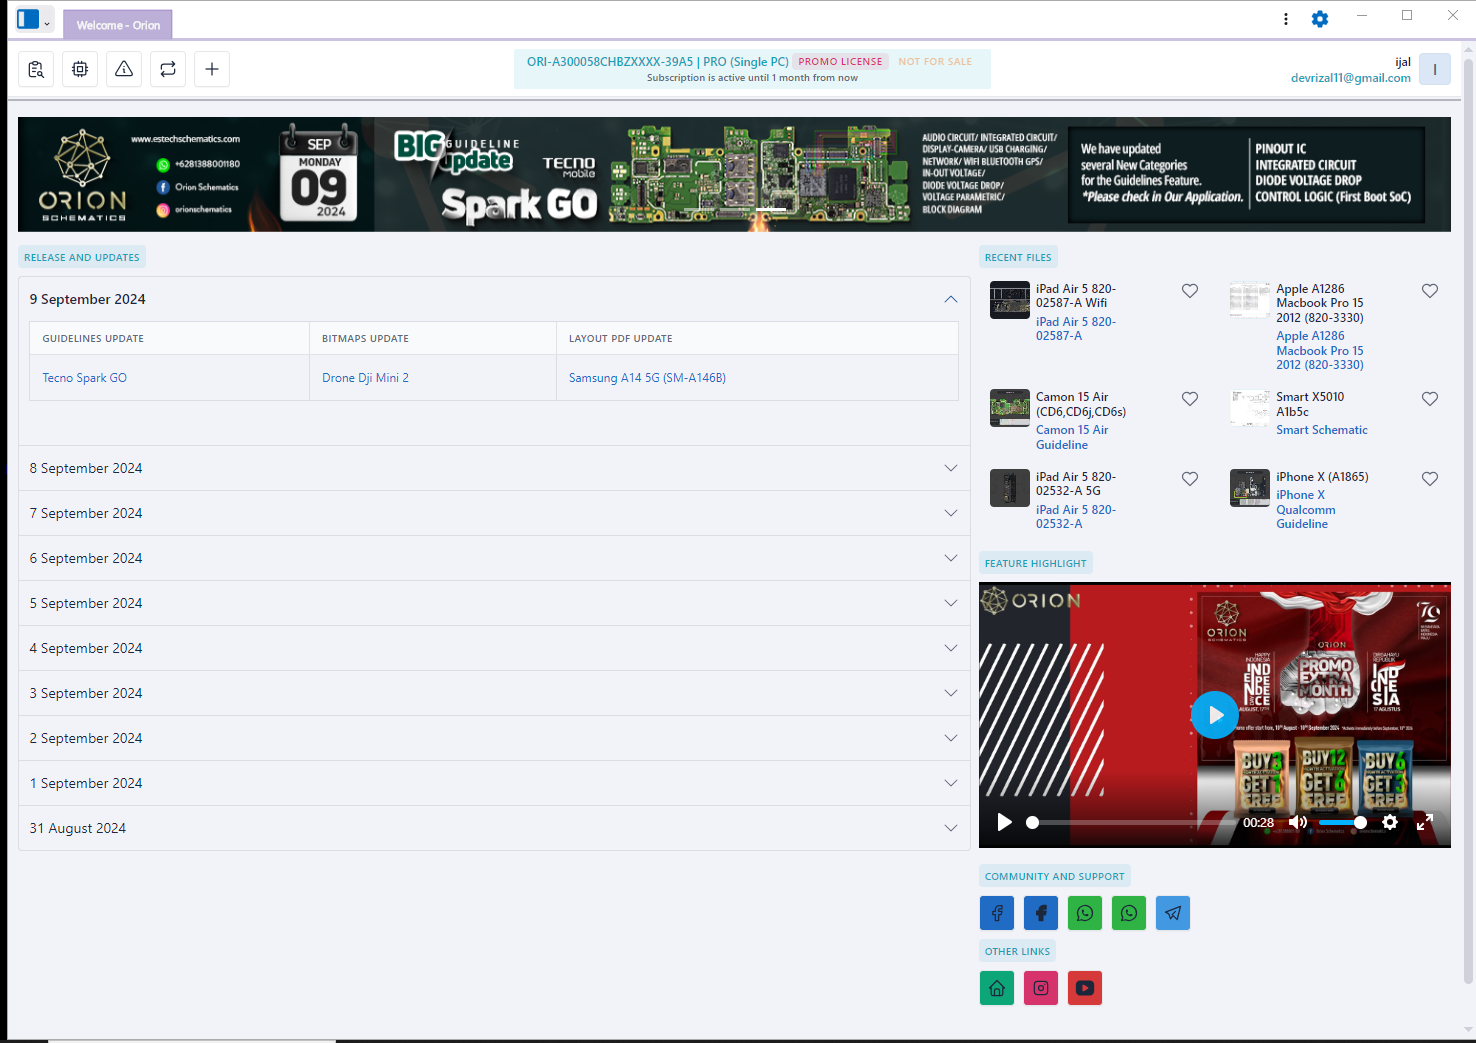Viewport: 1476px width, 1043px height.
Task: Open Apple A1286 Macbook Pro 15 link
Action: pyautogui.click(x=1320, y=351)
